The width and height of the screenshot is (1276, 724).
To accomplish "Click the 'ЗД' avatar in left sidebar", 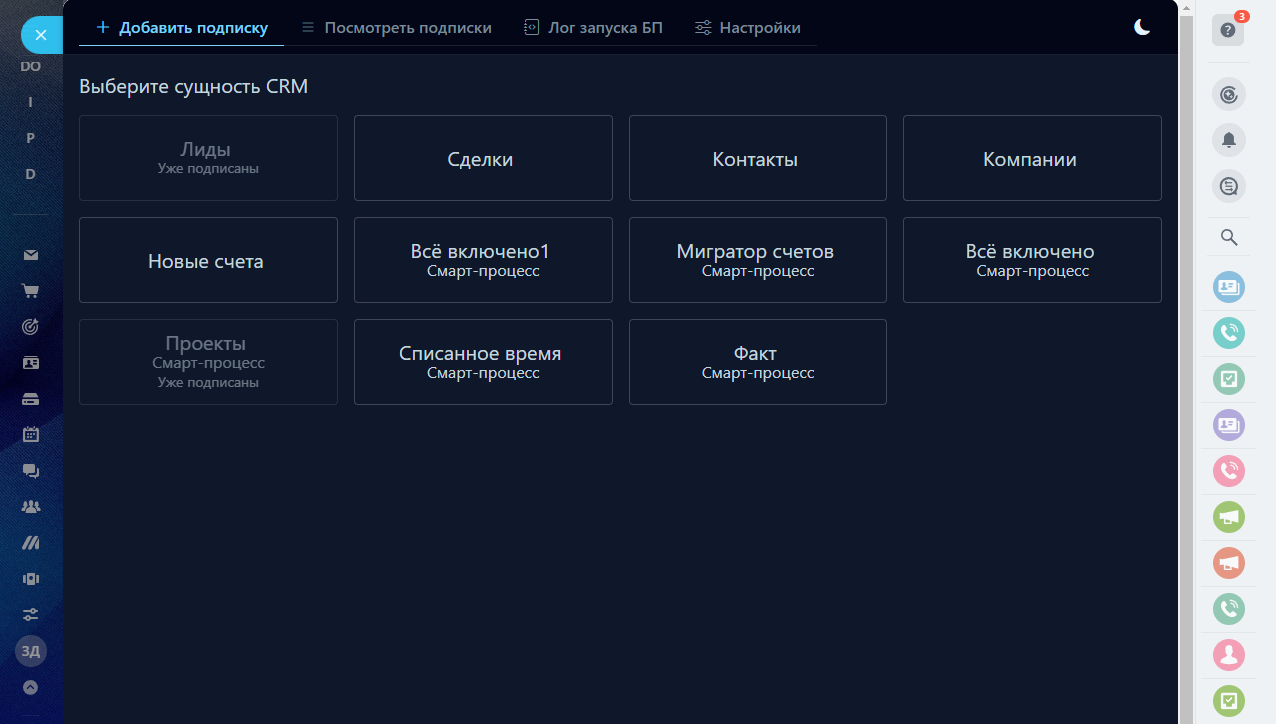I will coord(31,651).
